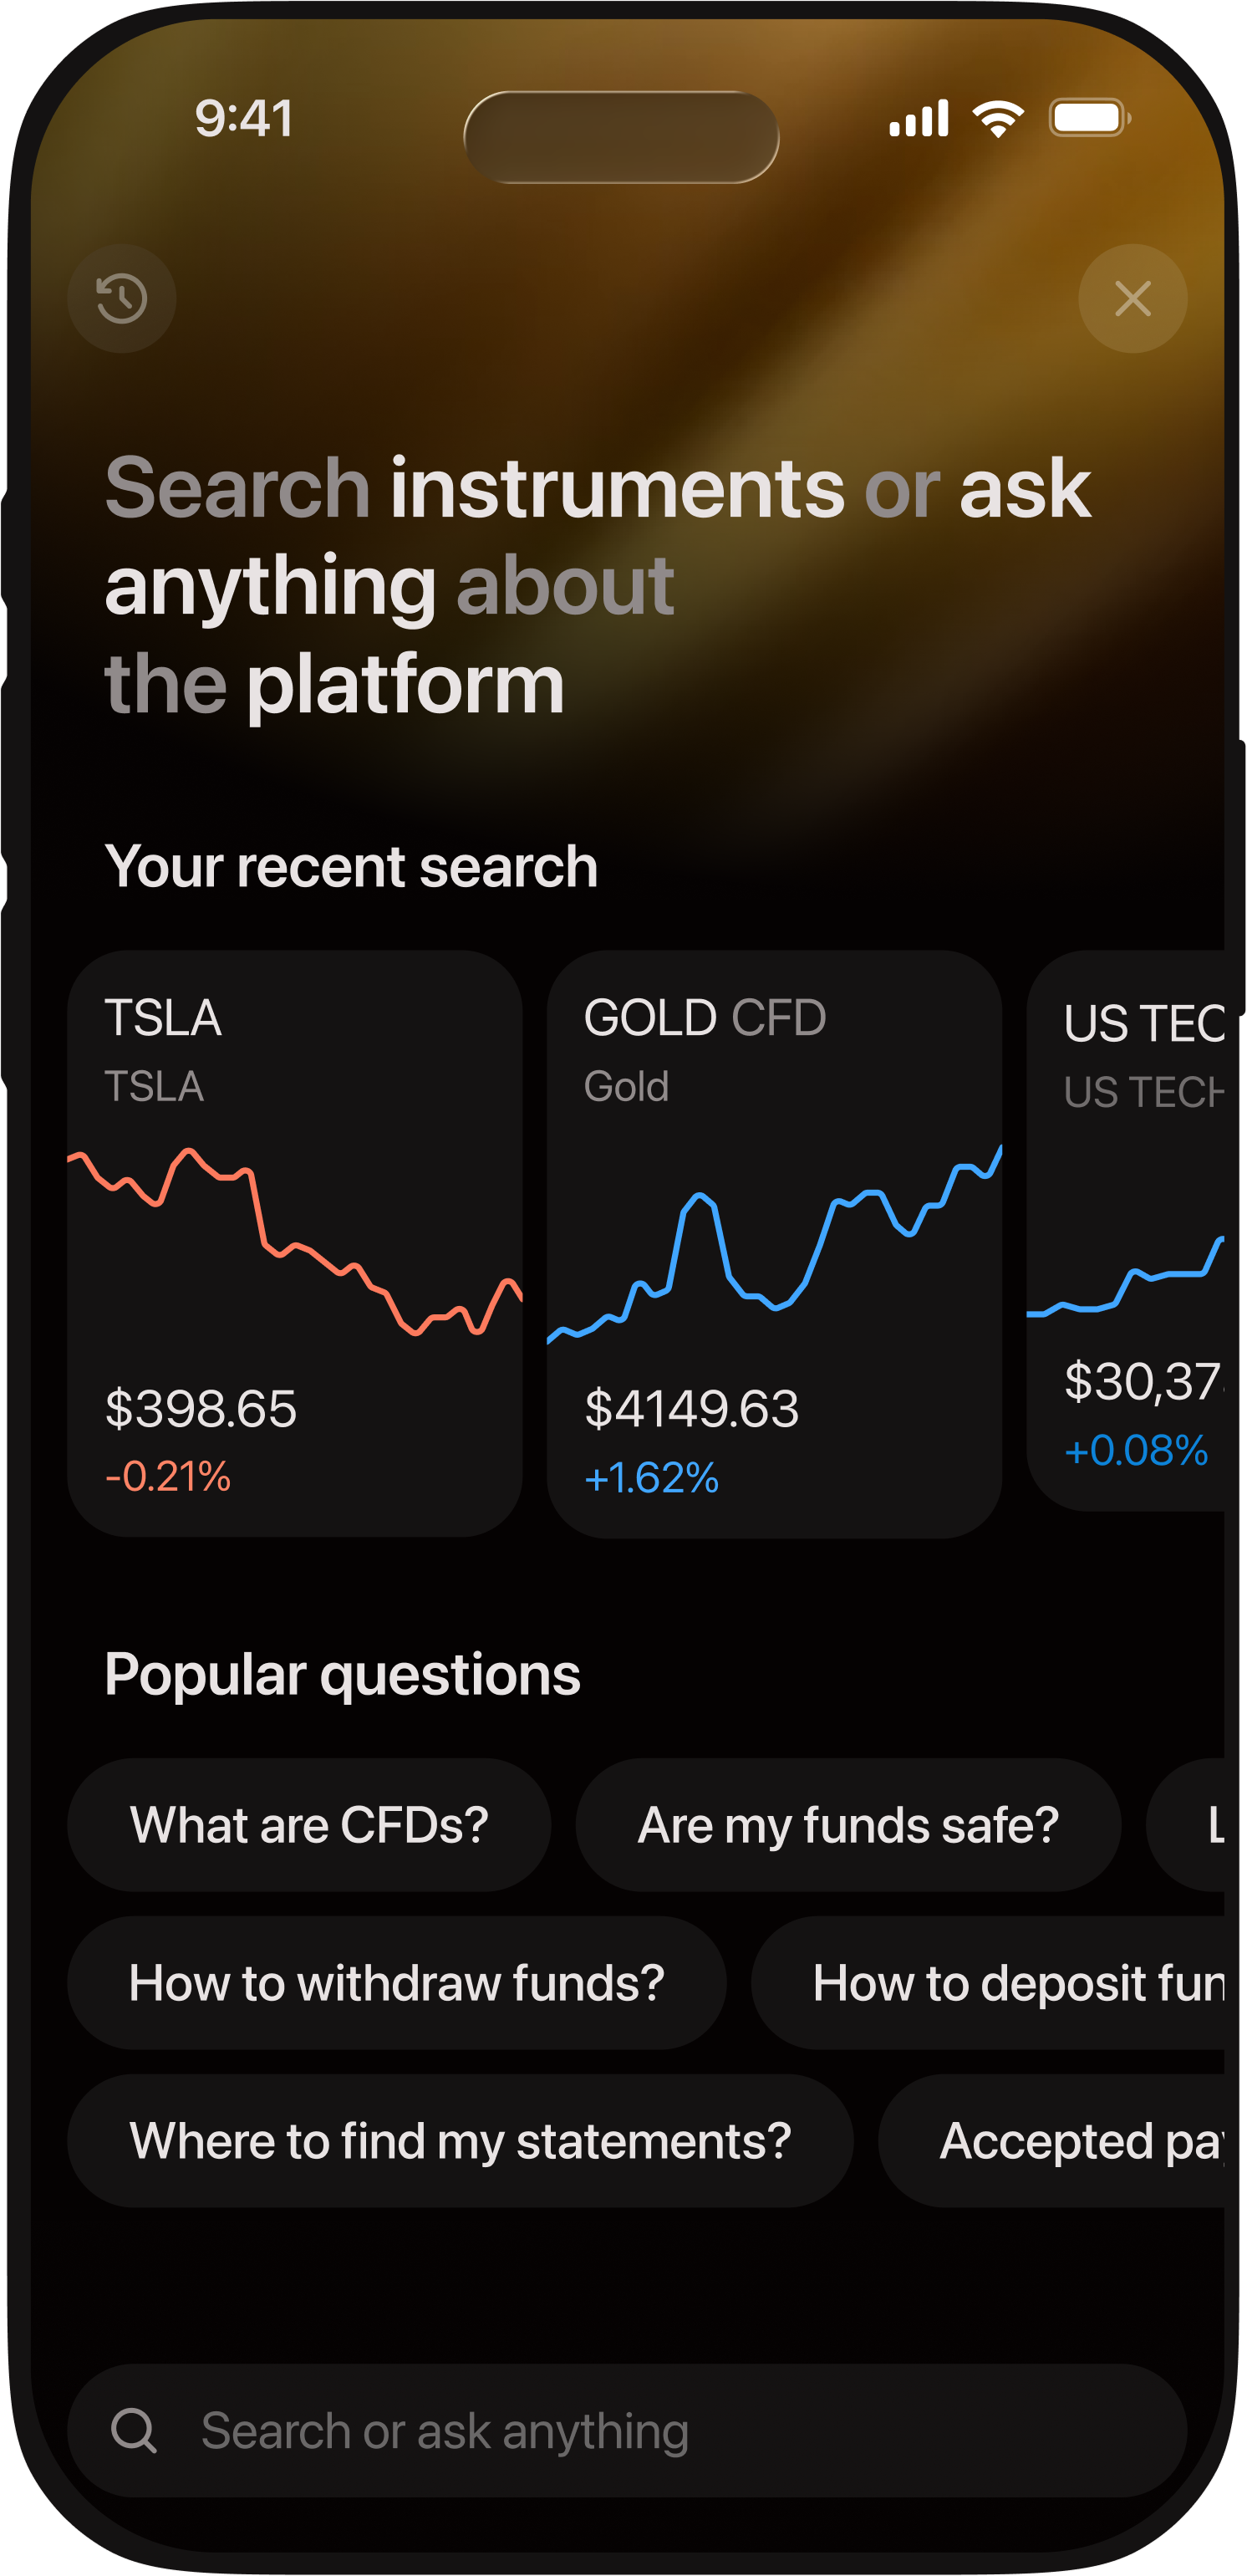
Task: Tap the Wi-Fi status icon
Action: (x=998, y=118)
